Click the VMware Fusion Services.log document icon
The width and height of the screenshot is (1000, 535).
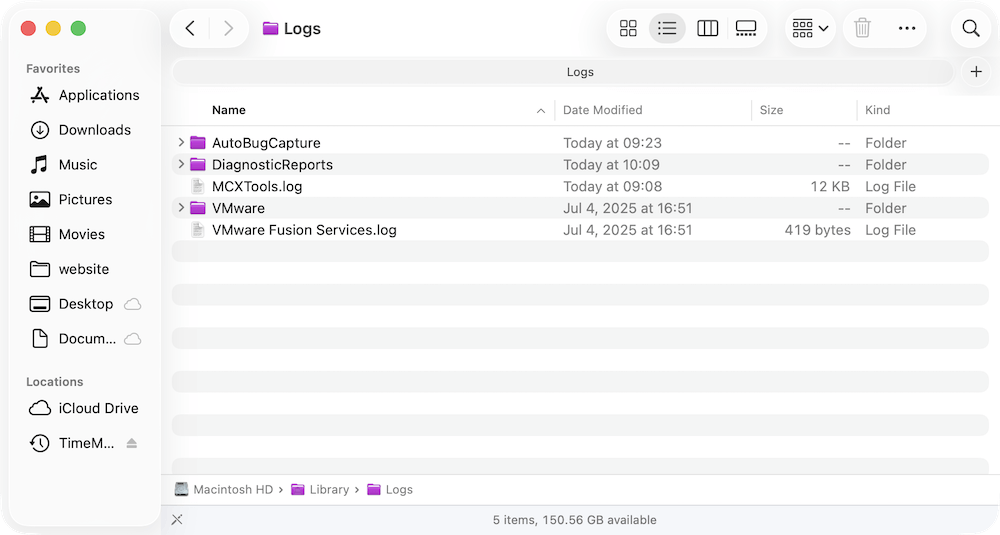click(198, 230)
